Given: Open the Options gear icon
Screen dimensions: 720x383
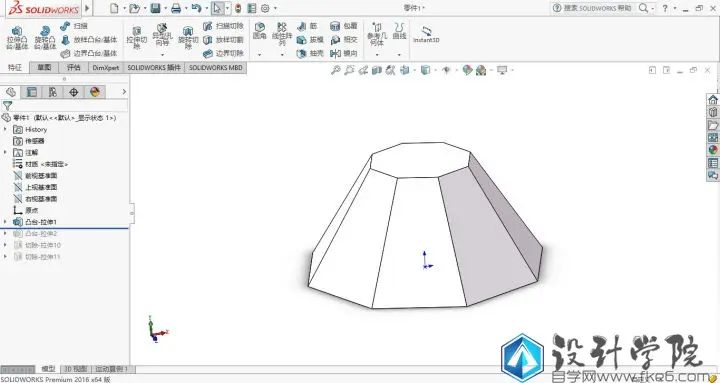Looking at the screenshot, I should pyautogui.click(x=265, y=8).
